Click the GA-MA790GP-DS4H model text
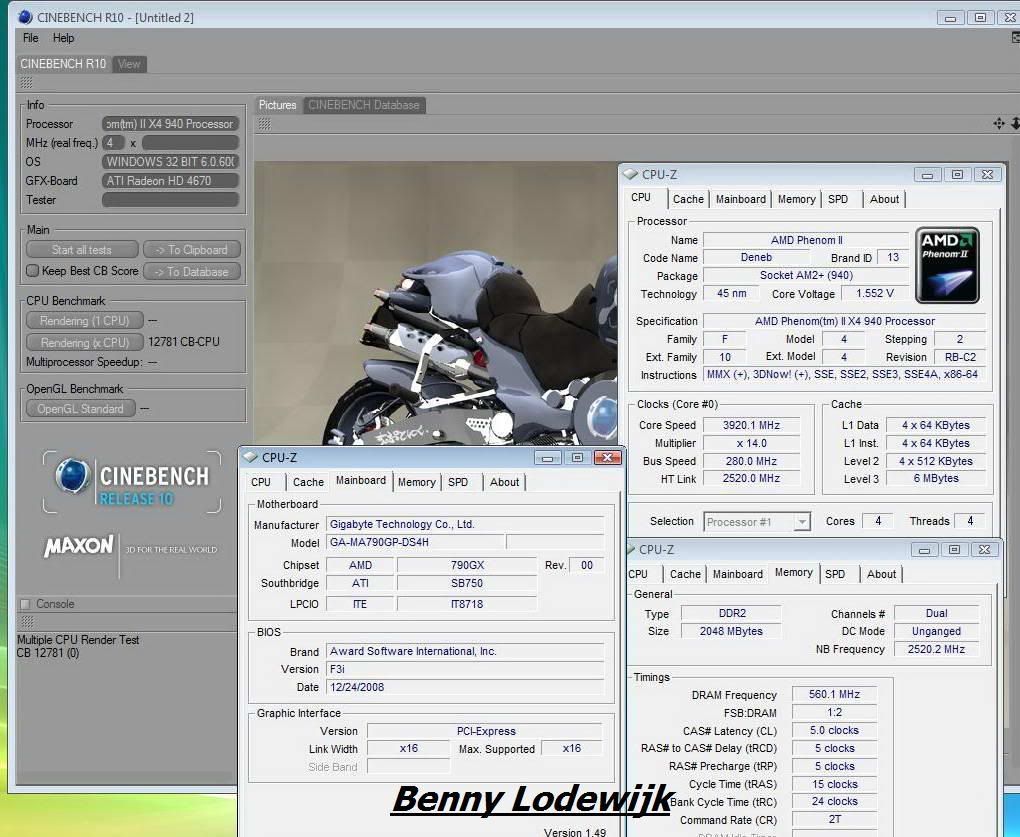This screenshot has width=1020, height=837. (379, 542)
